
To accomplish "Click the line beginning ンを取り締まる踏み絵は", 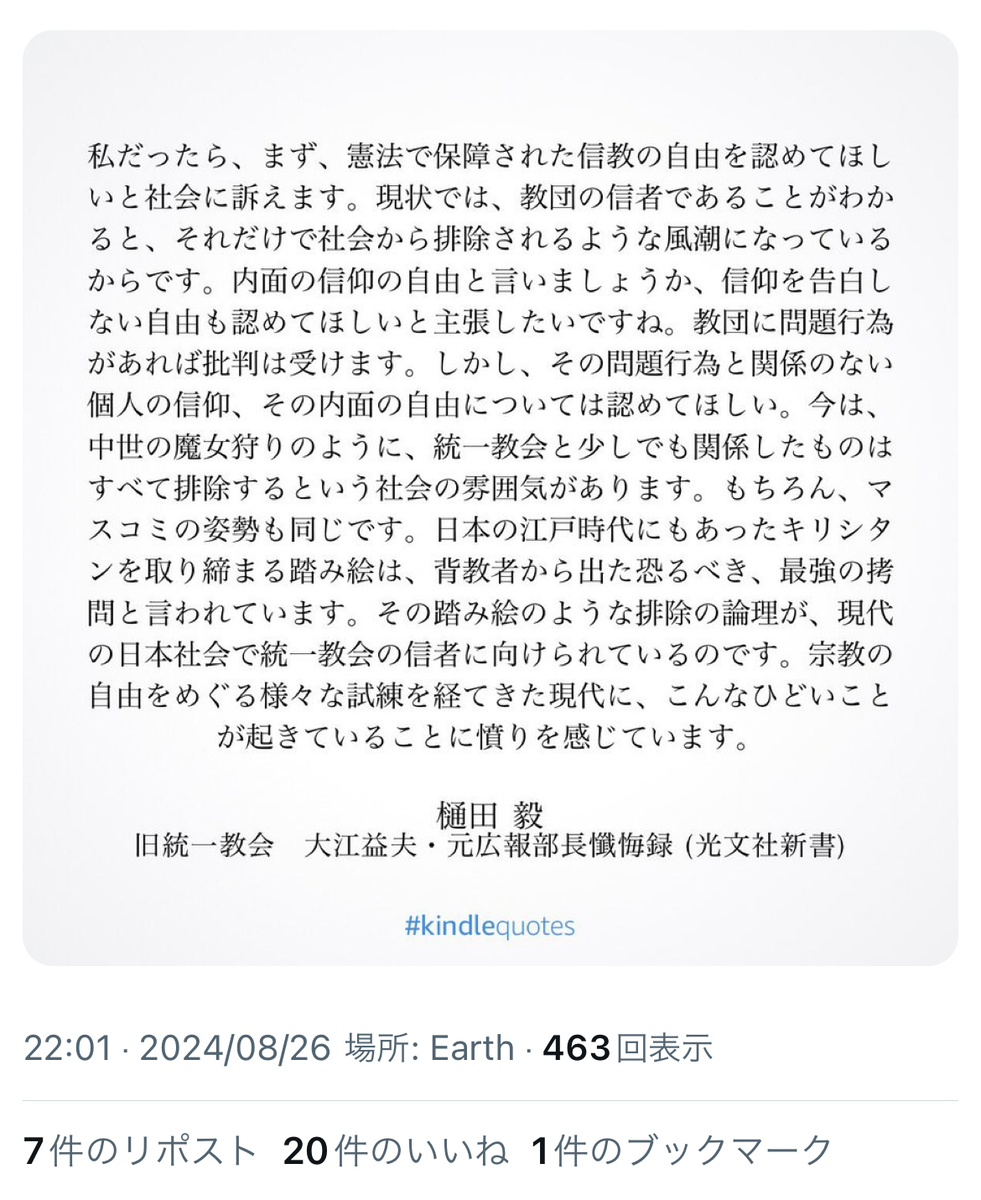I will coord(490,572).
